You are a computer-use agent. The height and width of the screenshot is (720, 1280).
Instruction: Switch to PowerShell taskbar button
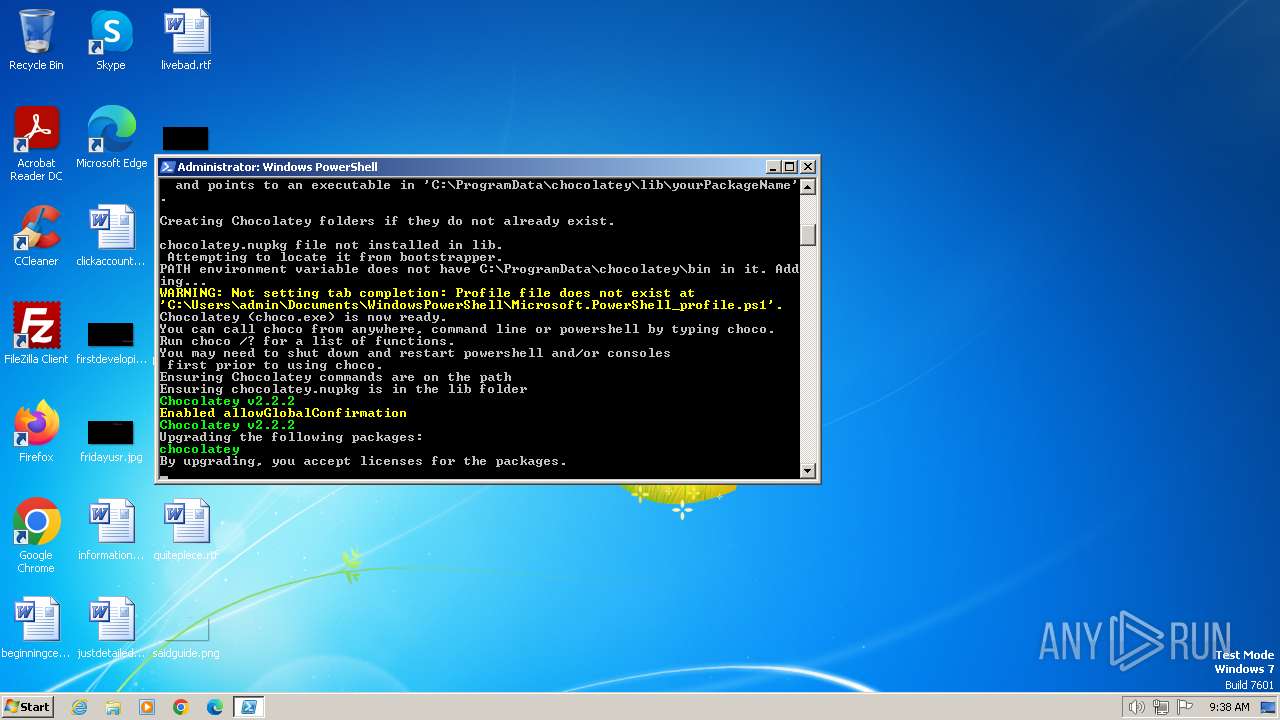point(248,707)
